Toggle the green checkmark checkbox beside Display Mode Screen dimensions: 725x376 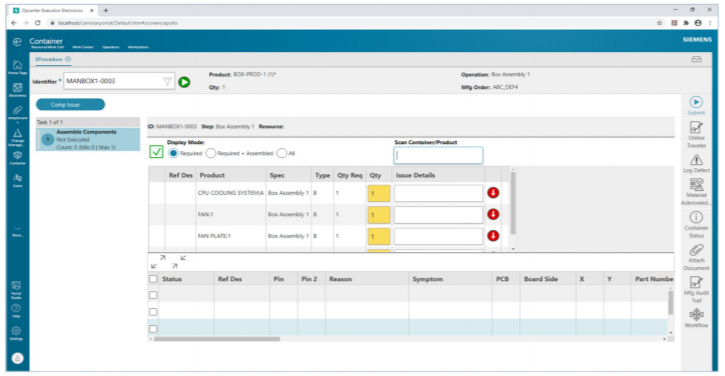[x=156, y=152]
